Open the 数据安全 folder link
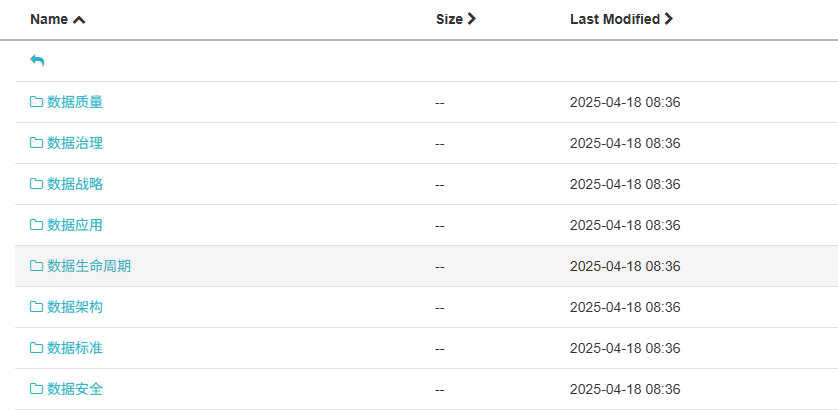This screenshot has height=410, width=838. click(x=75, y=389)
